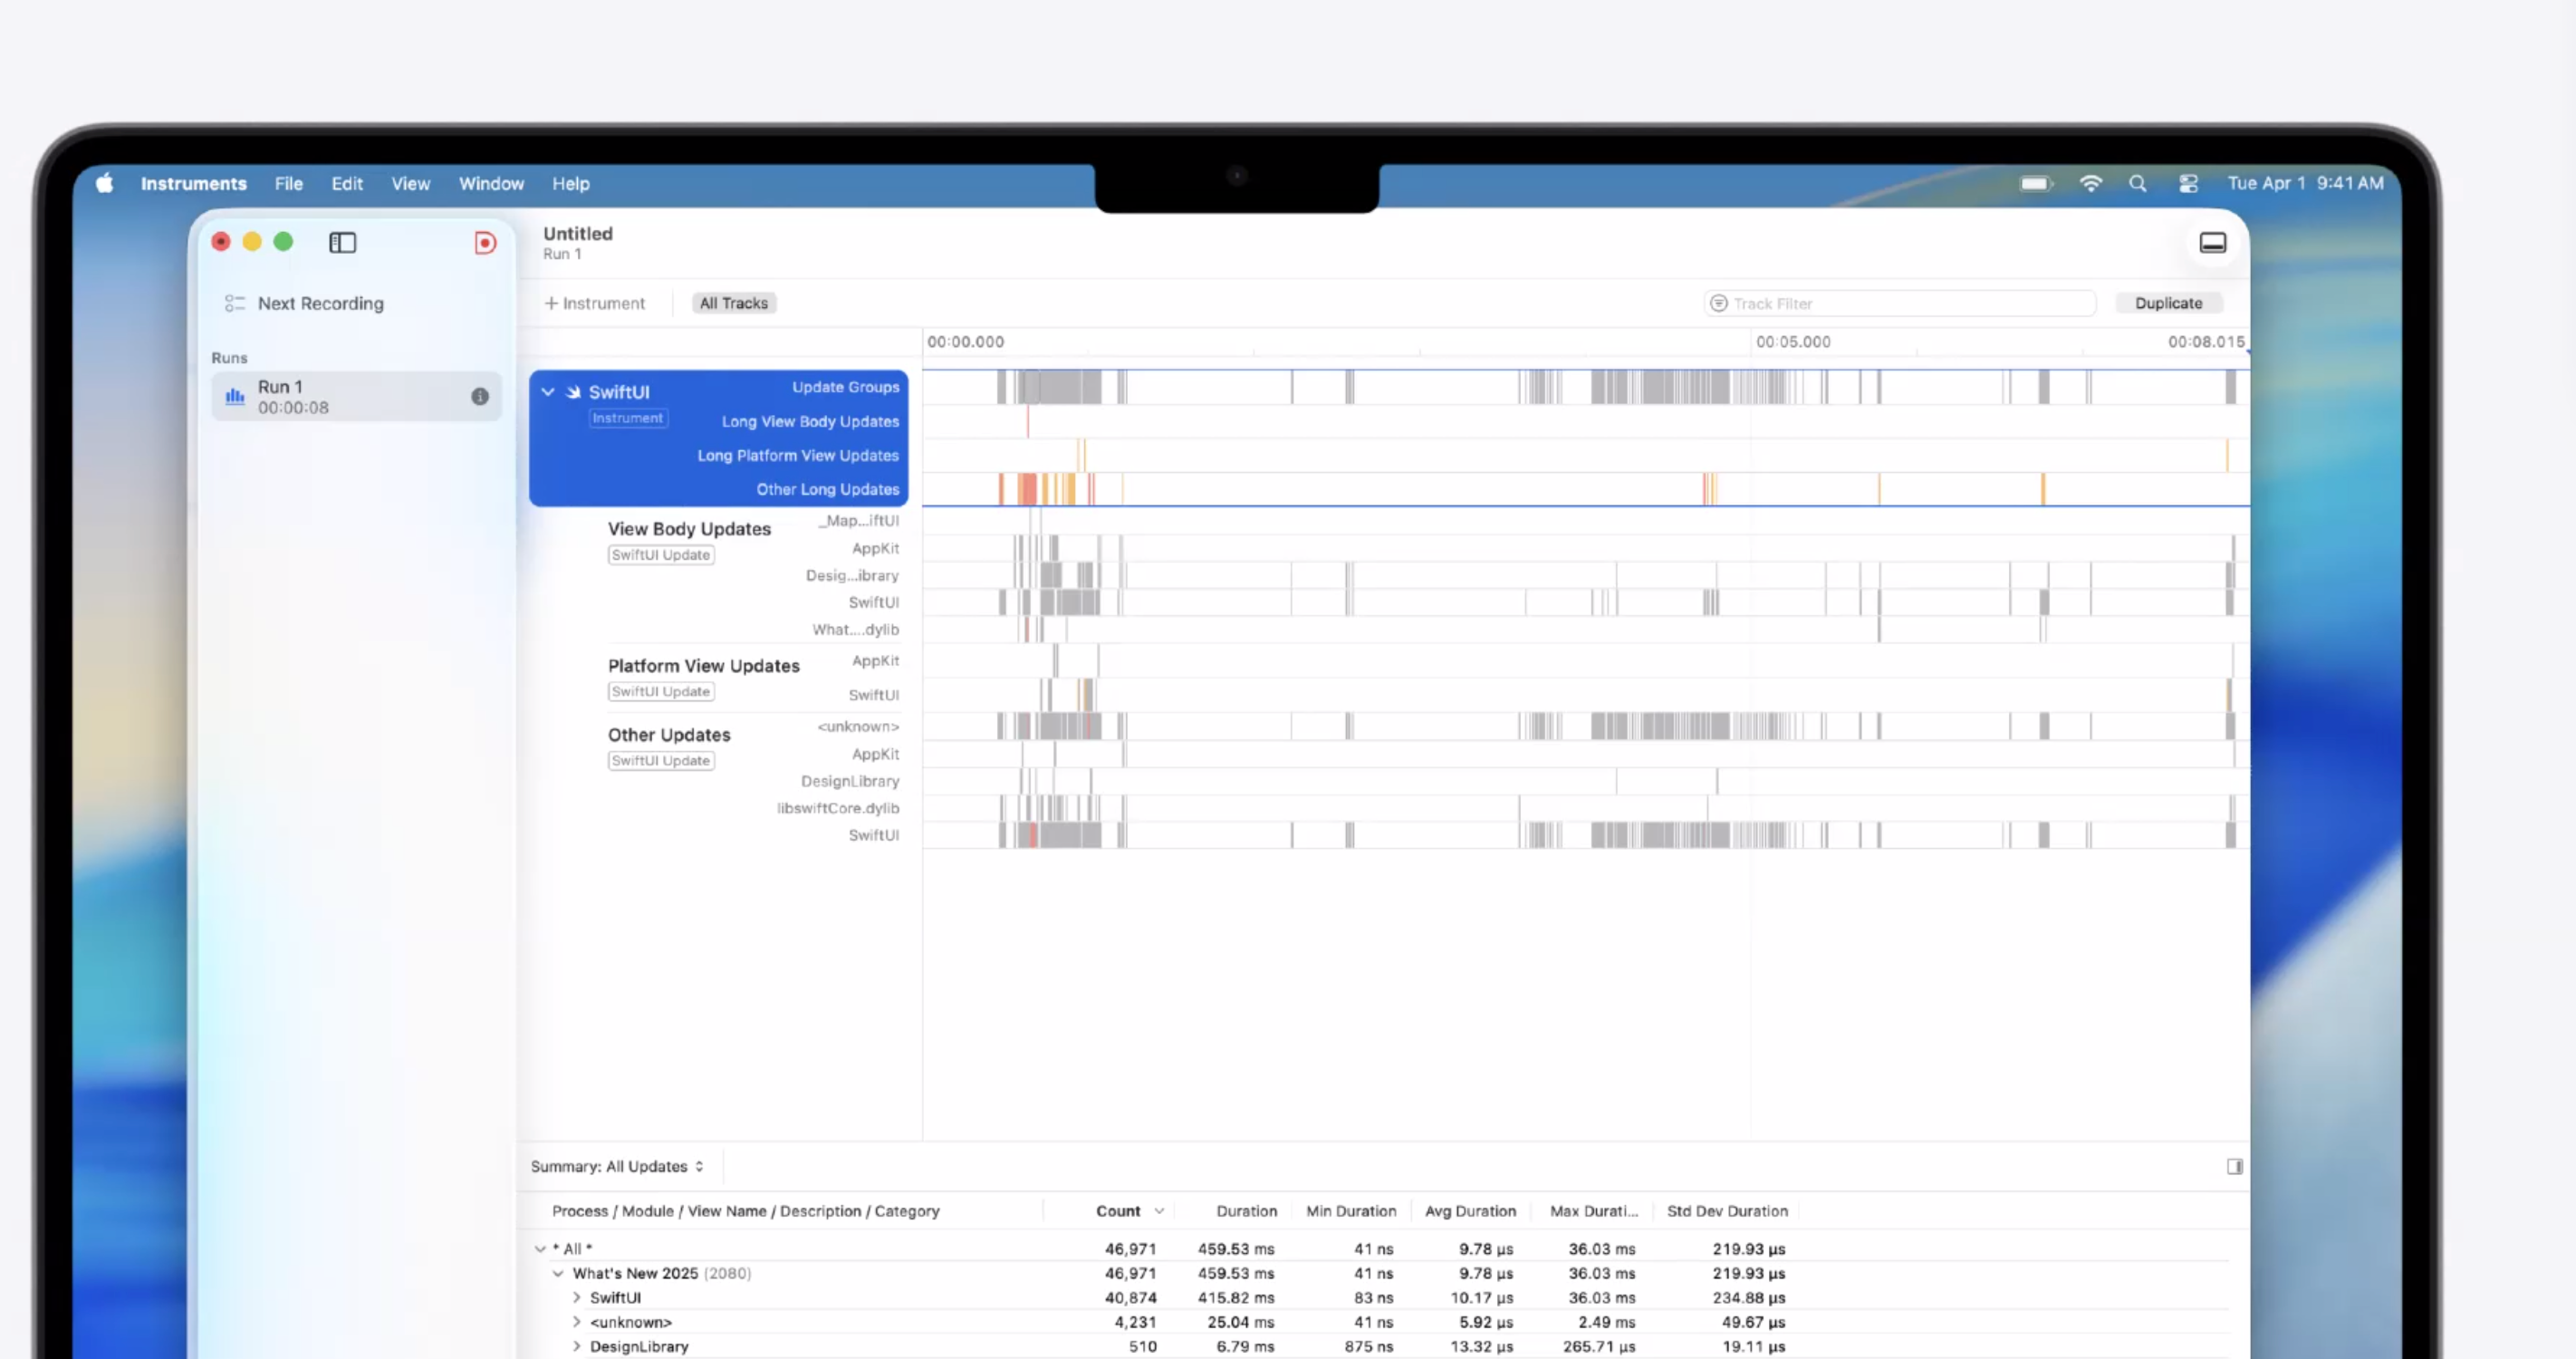
Task: Click the Track Filter icon
Action: [x=1718, y=304]
